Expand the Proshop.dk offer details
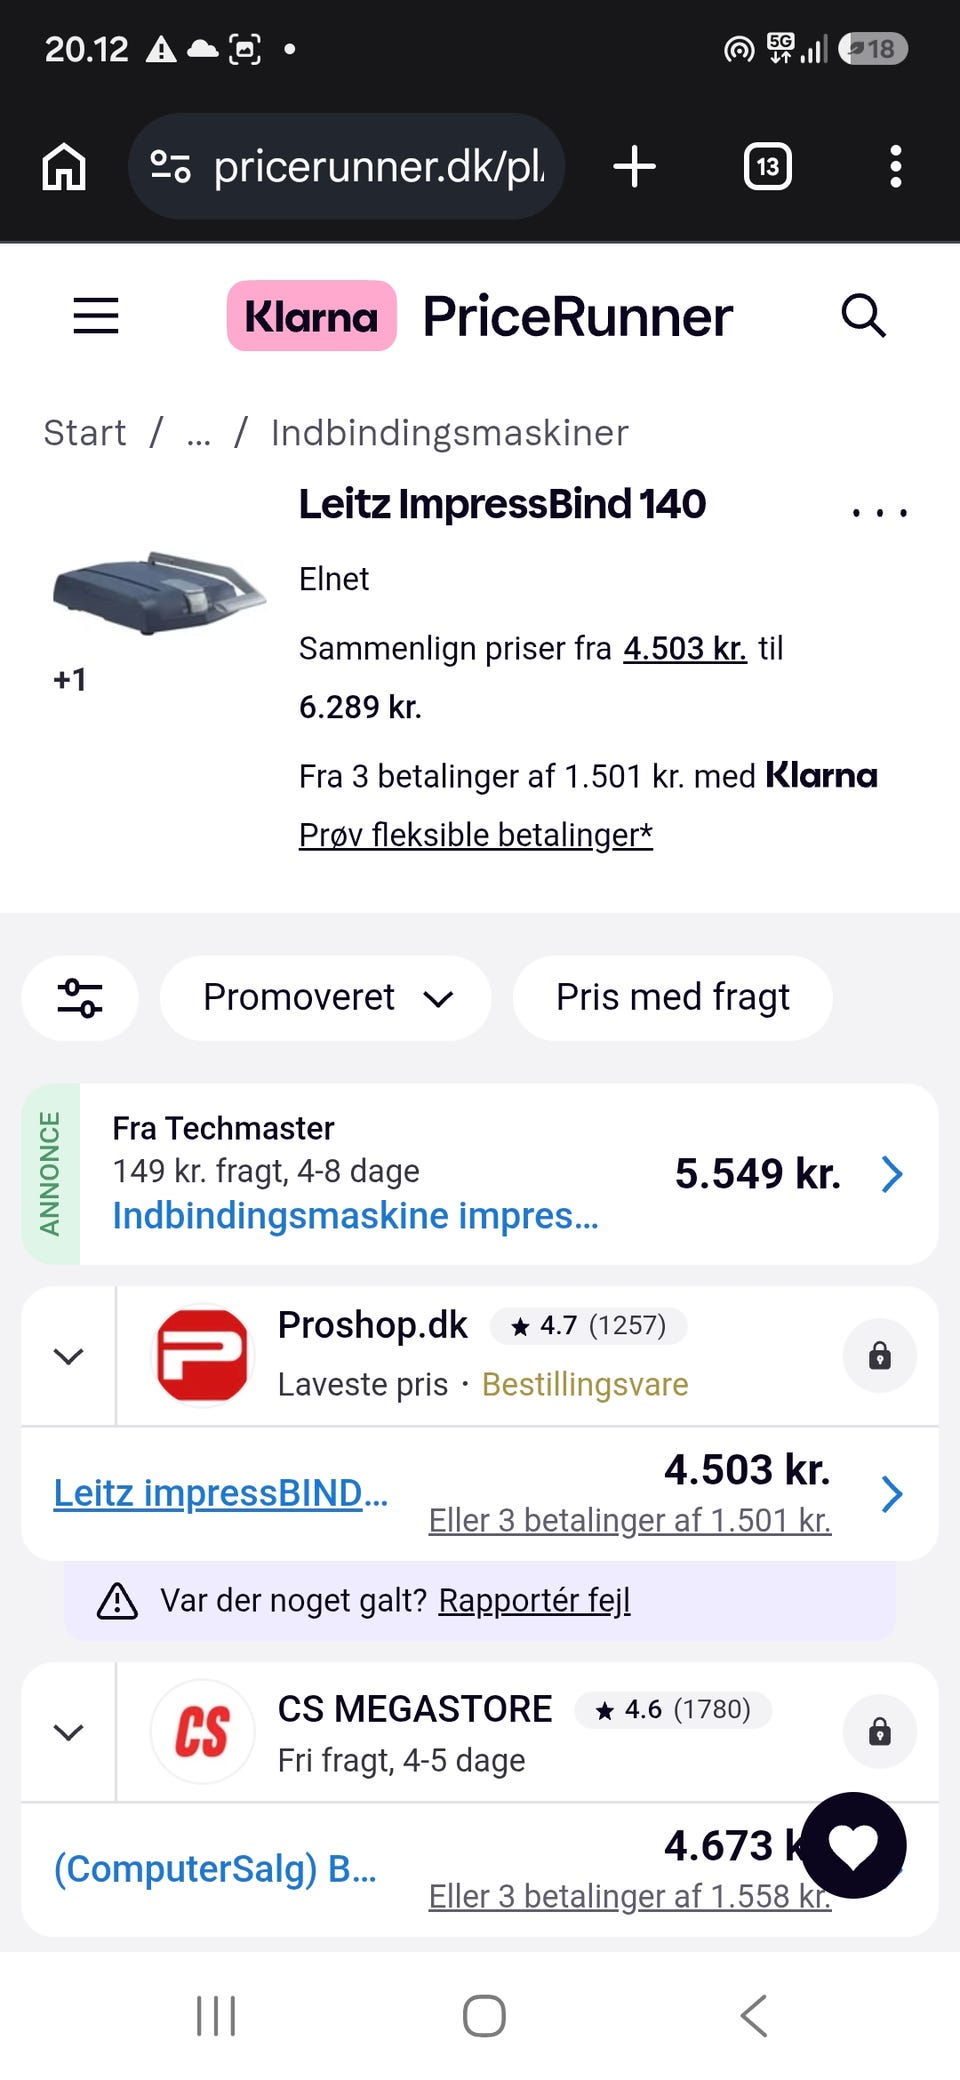This screenshot has height=2080, width=960. (68, 1356)
